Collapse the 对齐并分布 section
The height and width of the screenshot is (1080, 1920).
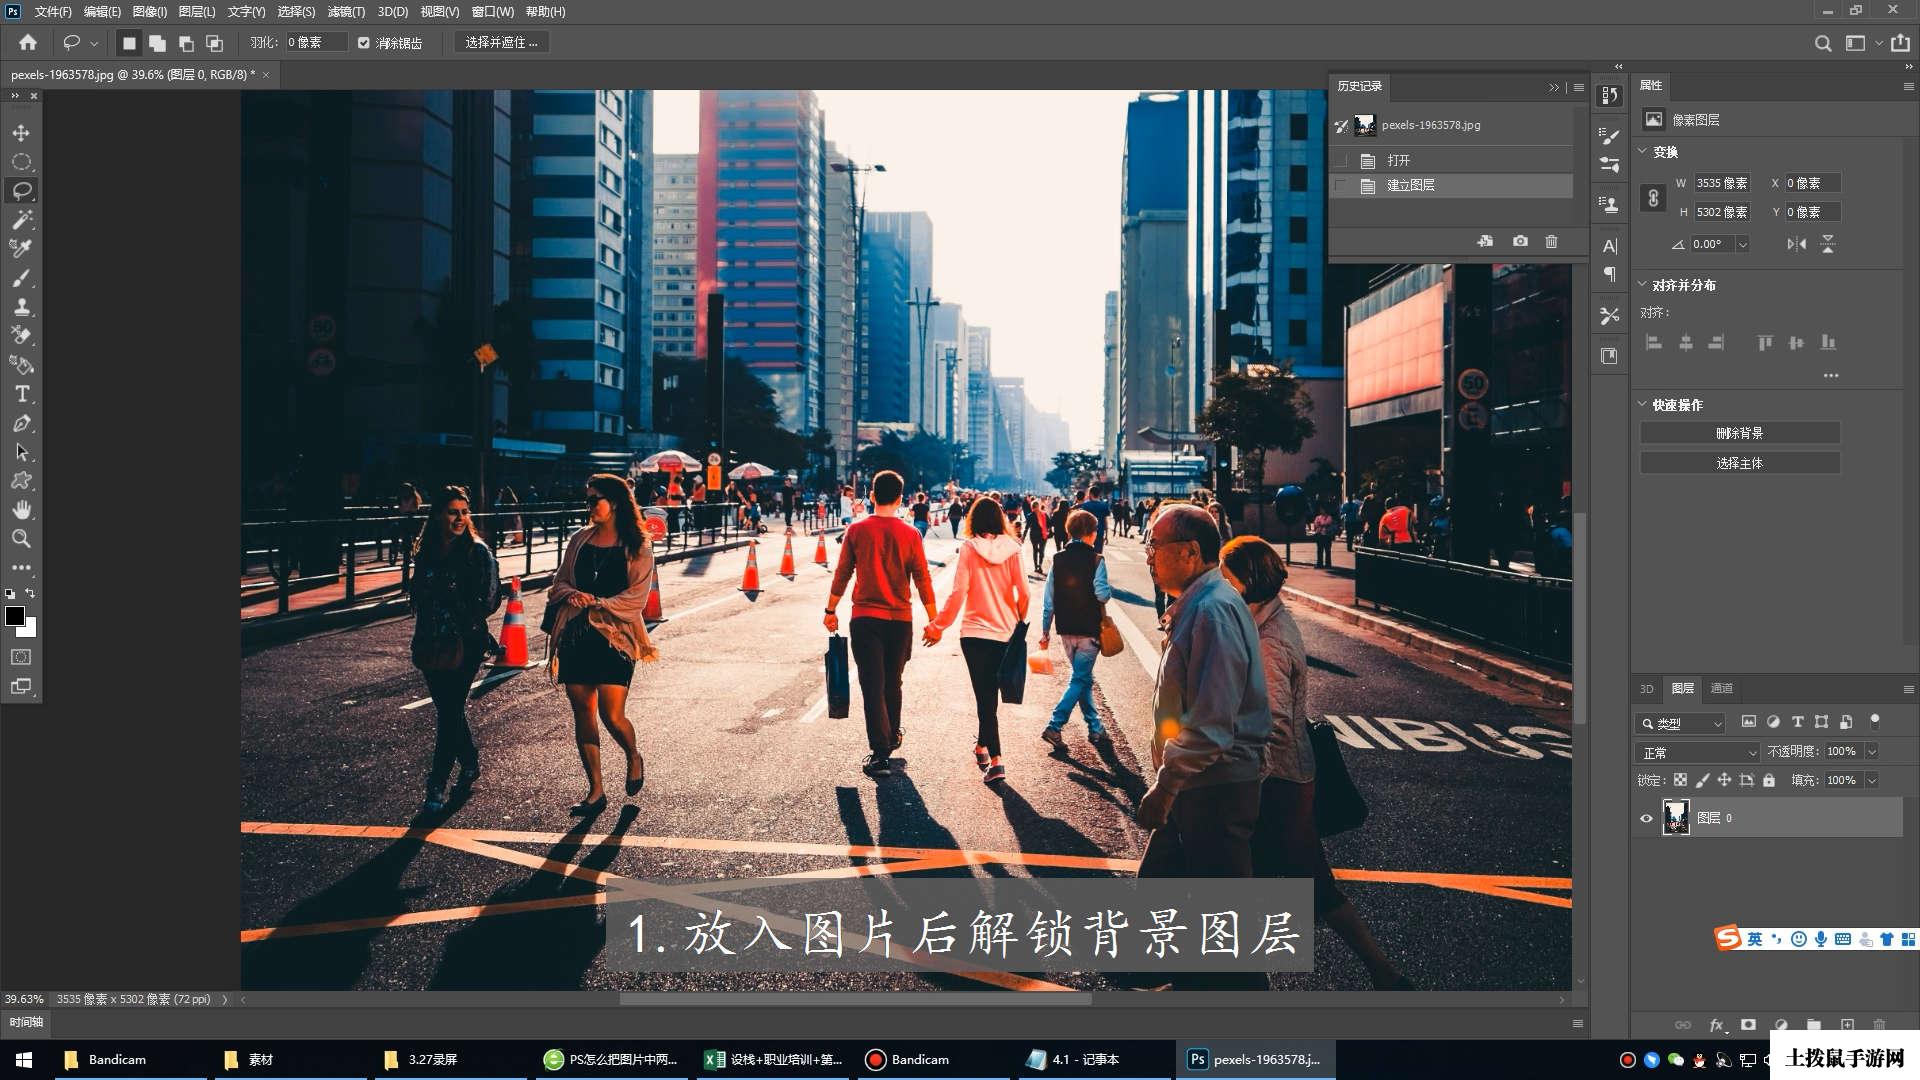click(1642, 284)
